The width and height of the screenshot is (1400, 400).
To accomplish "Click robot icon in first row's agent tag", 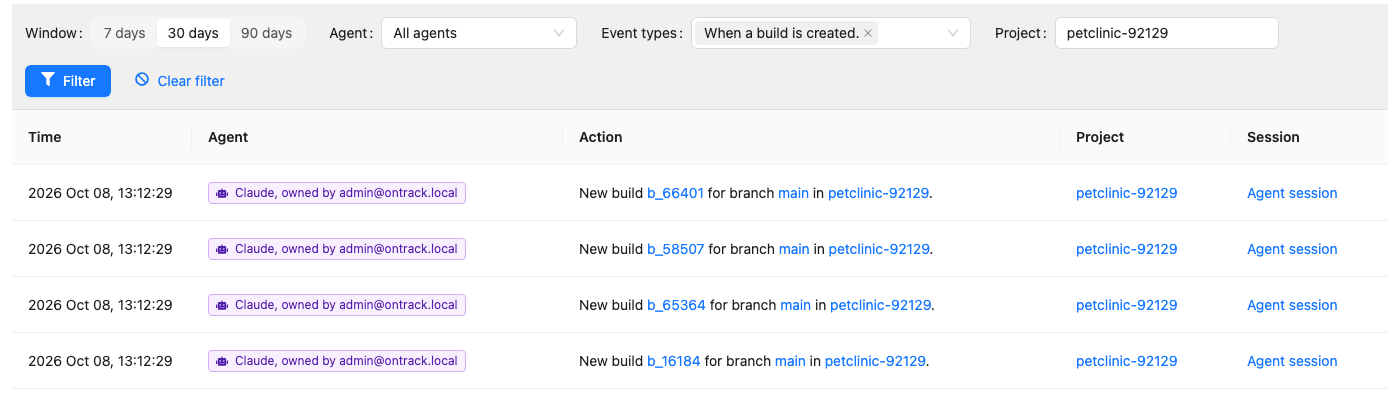I will tap(222, 193).
